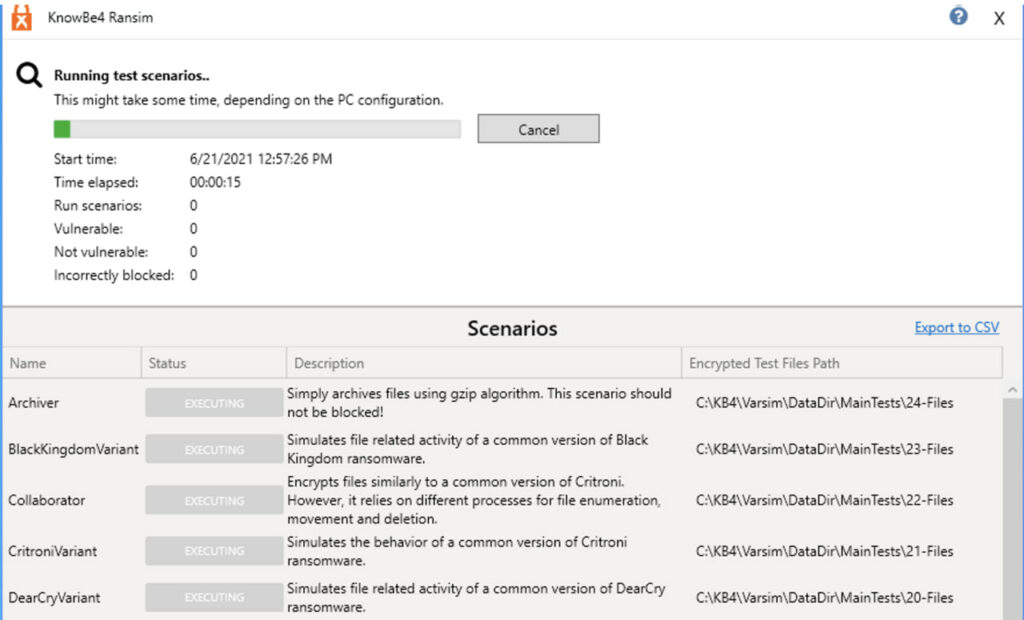Viewport: 1024px width, 620px height.
Task: Open the Export to CSV link
Action: (956, 327)
